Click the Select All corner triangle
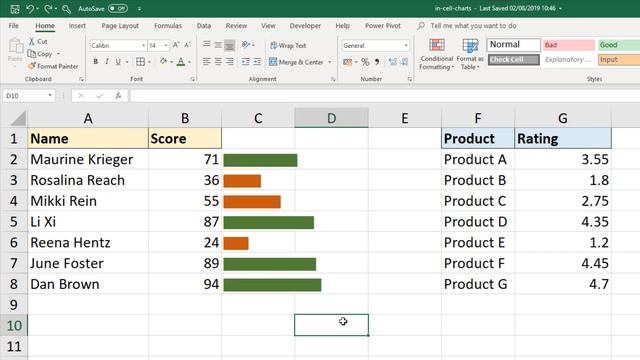This screenshot has width=640, height=360. pyautogui.click(x=18, y=118)
